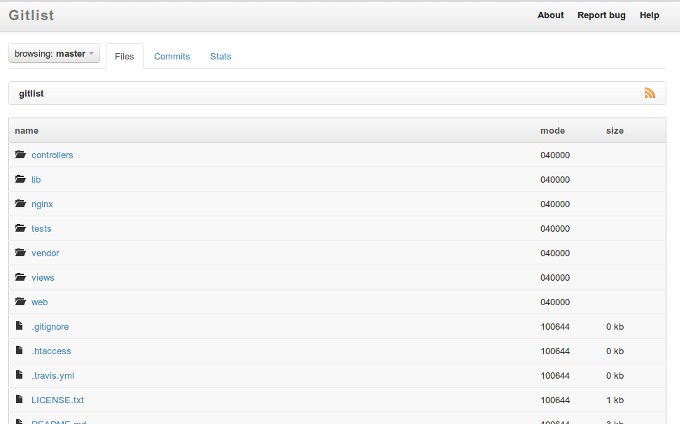
Task: Click the RSS feed icon
Action: (649, 93)
